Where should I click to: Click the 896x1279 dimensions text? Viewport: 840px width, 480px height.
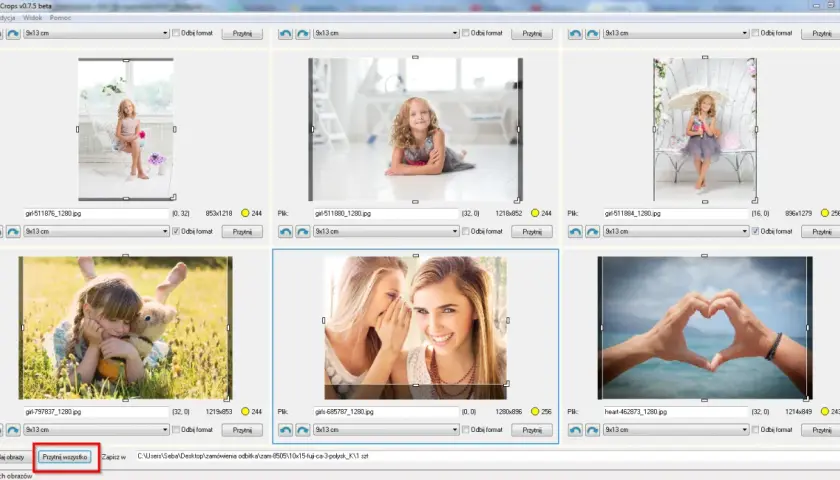point(799,213)
